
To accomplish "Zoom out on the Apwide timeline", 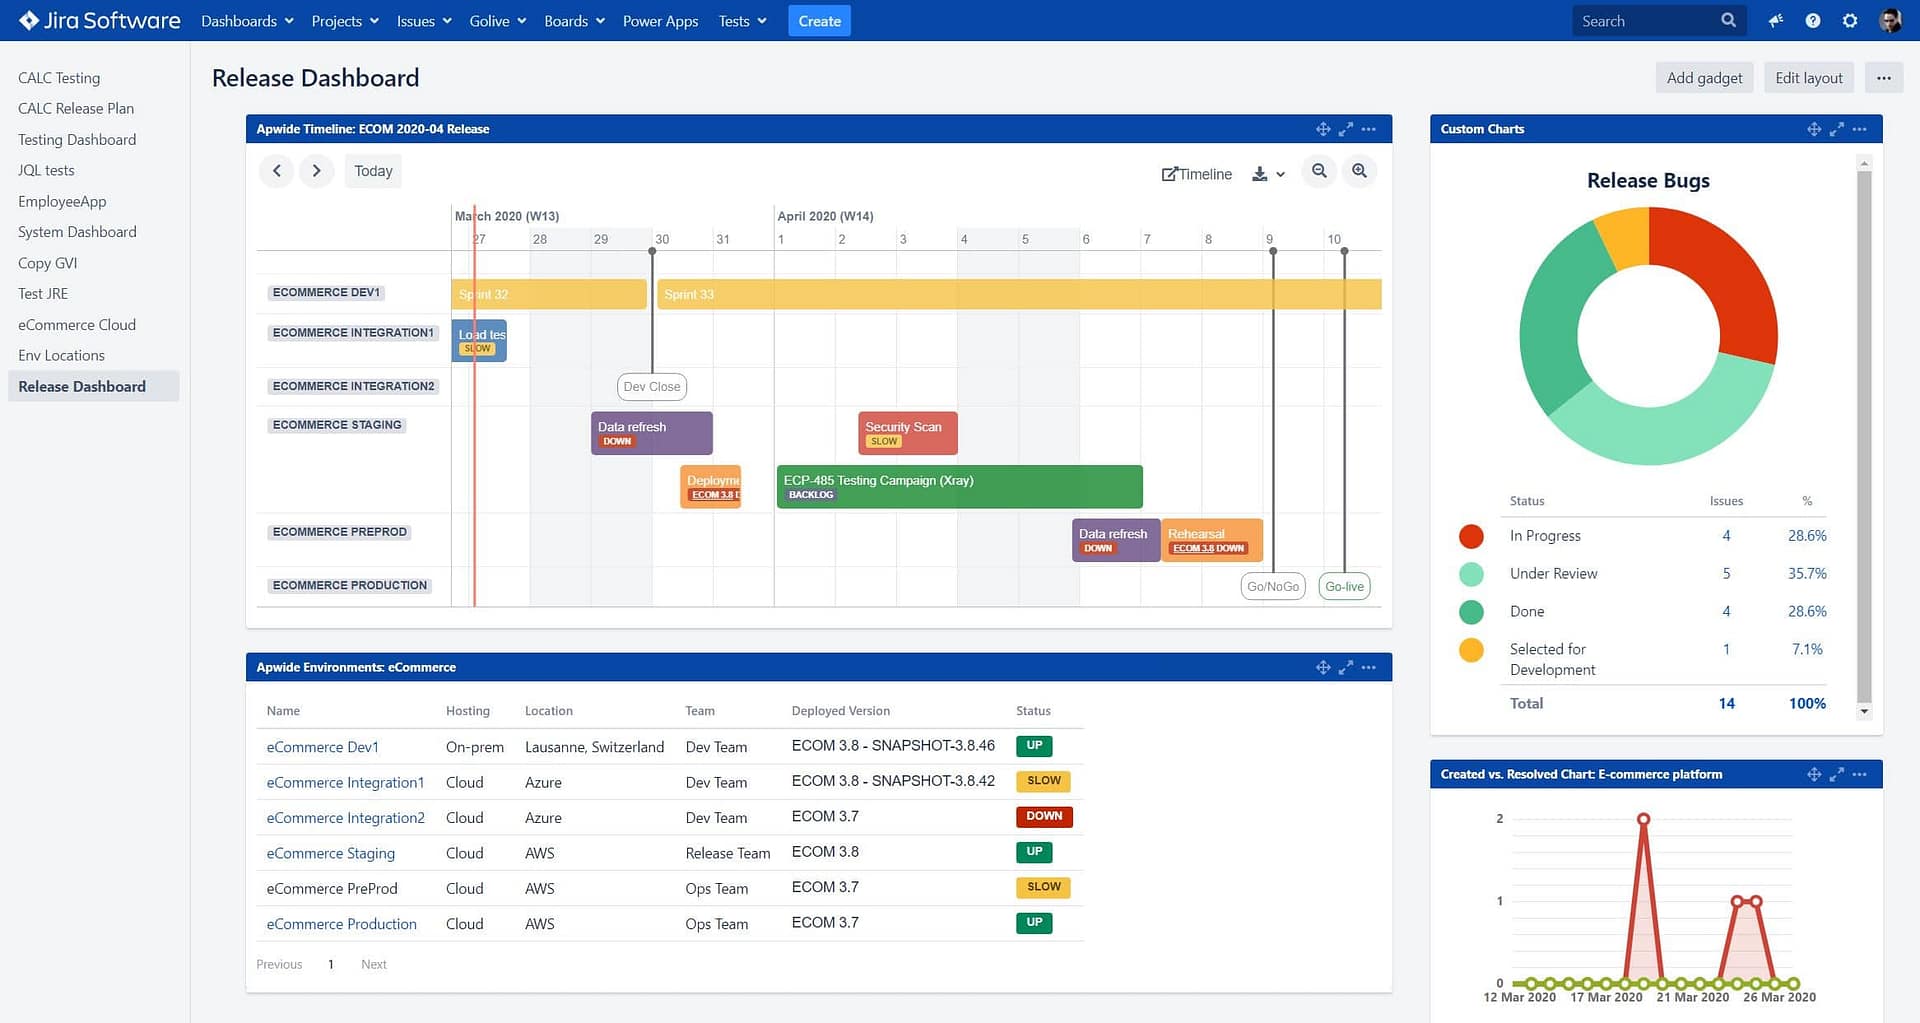I will click(1318, 171).
